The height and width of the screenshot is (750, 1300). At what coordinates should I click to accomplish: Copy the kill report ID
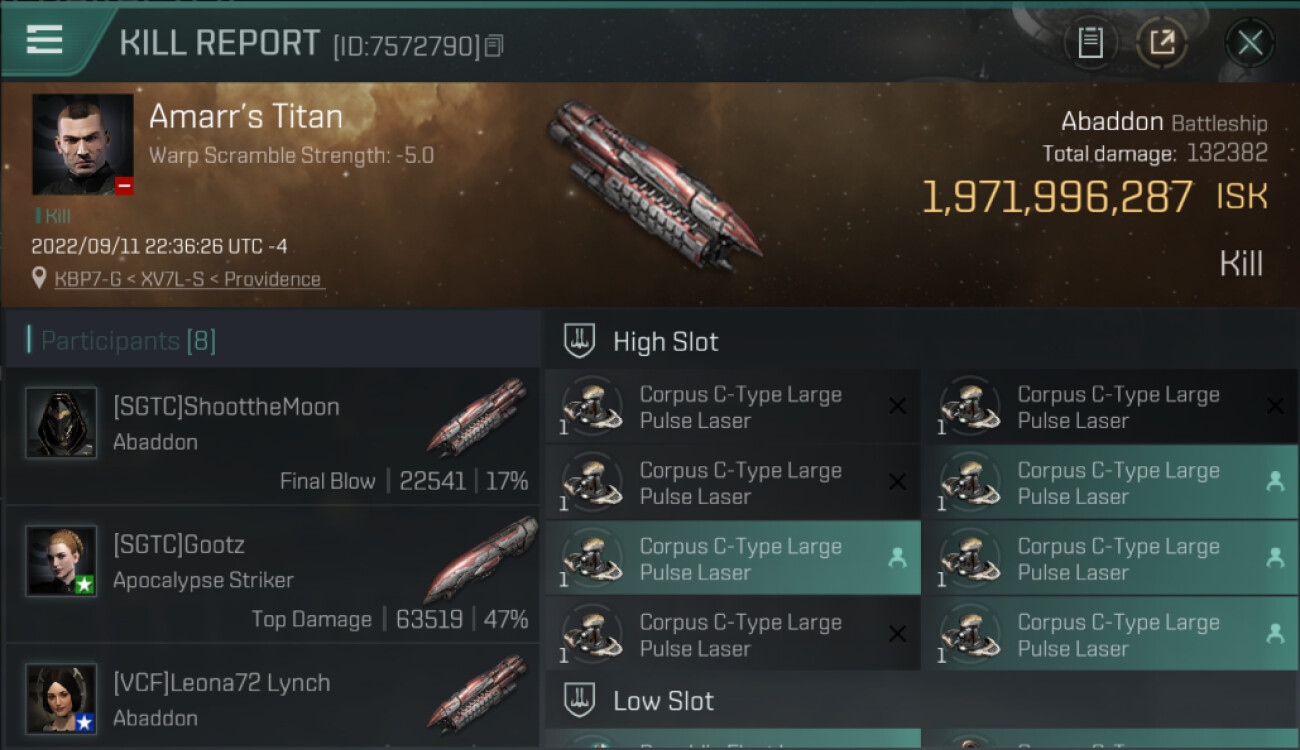coord(494,46)
